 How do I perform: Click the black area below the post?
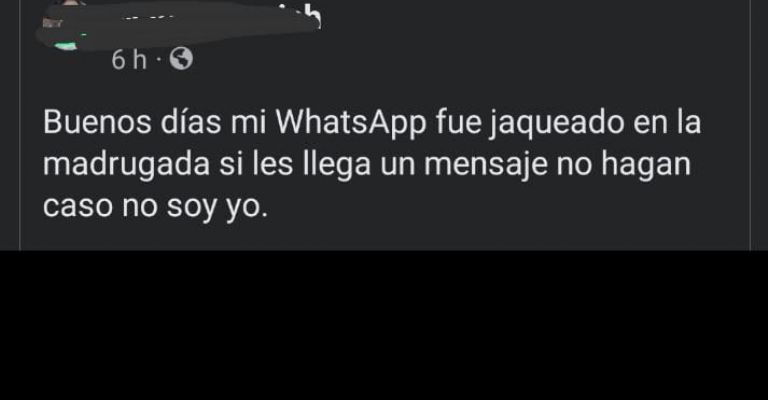pyautogui.click(x=384, y=325)
